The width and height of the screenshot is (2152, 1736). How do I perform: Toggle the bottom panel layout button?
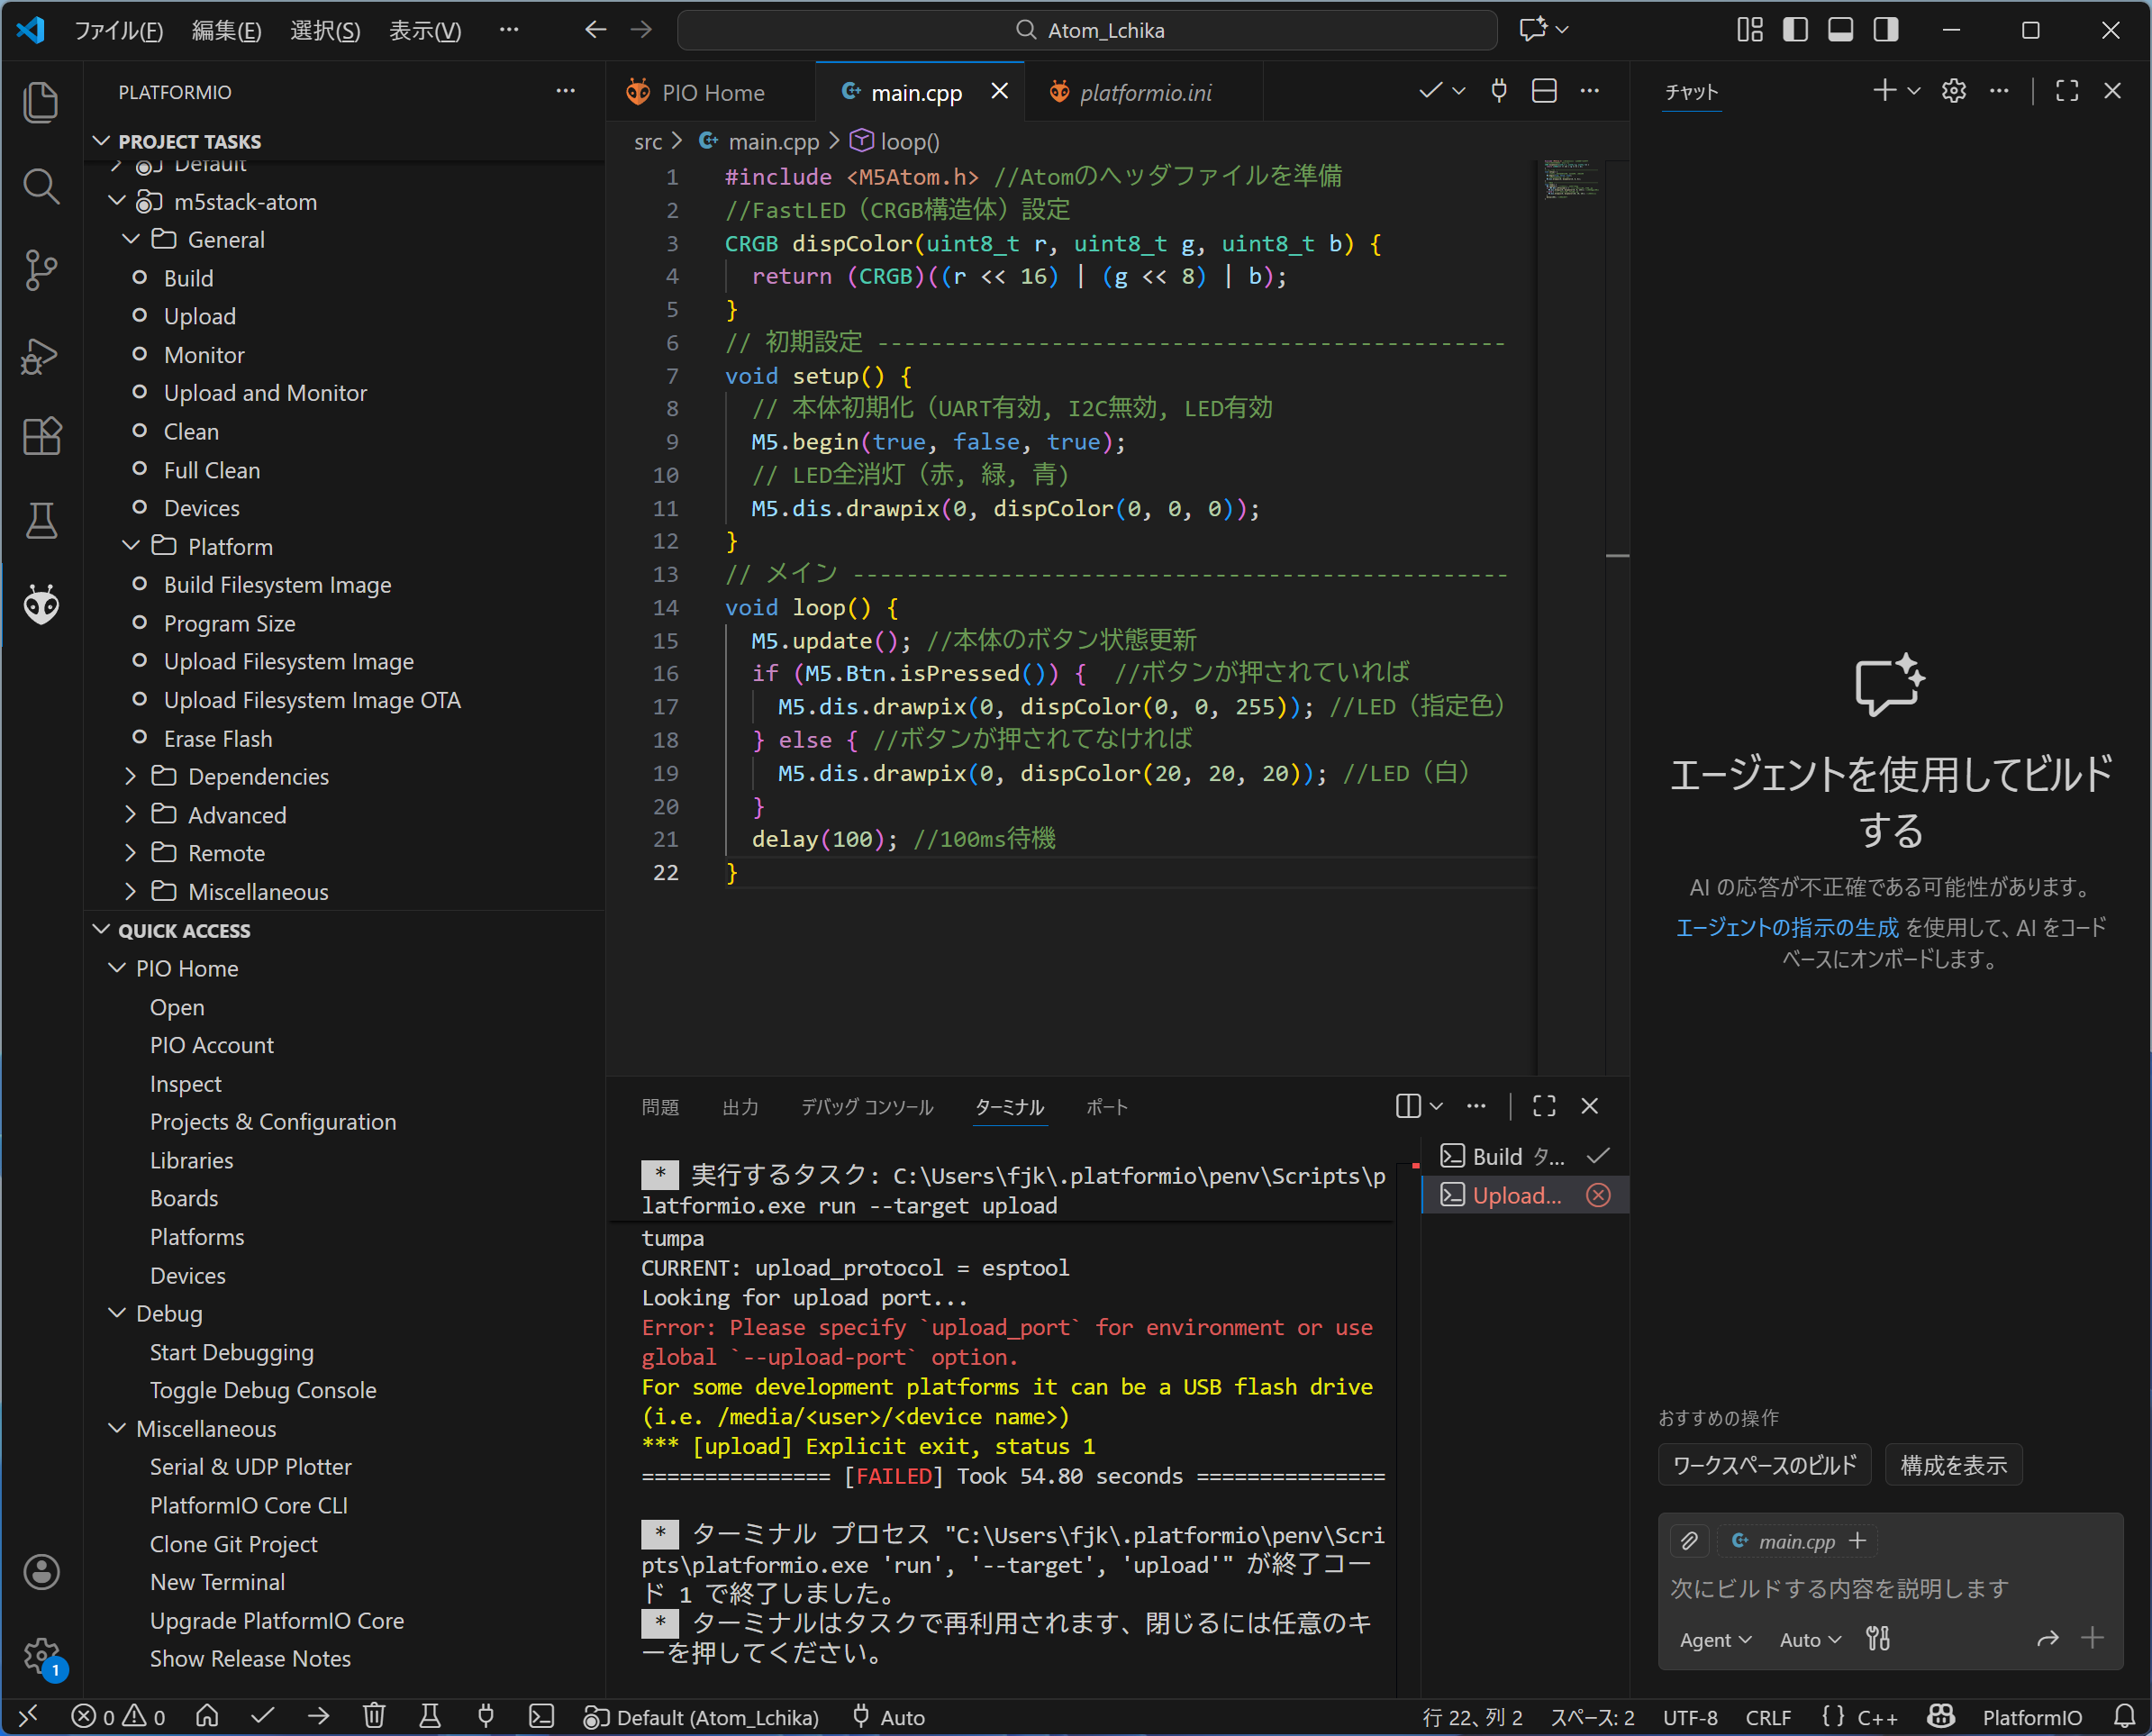(x=1840, y=30)
